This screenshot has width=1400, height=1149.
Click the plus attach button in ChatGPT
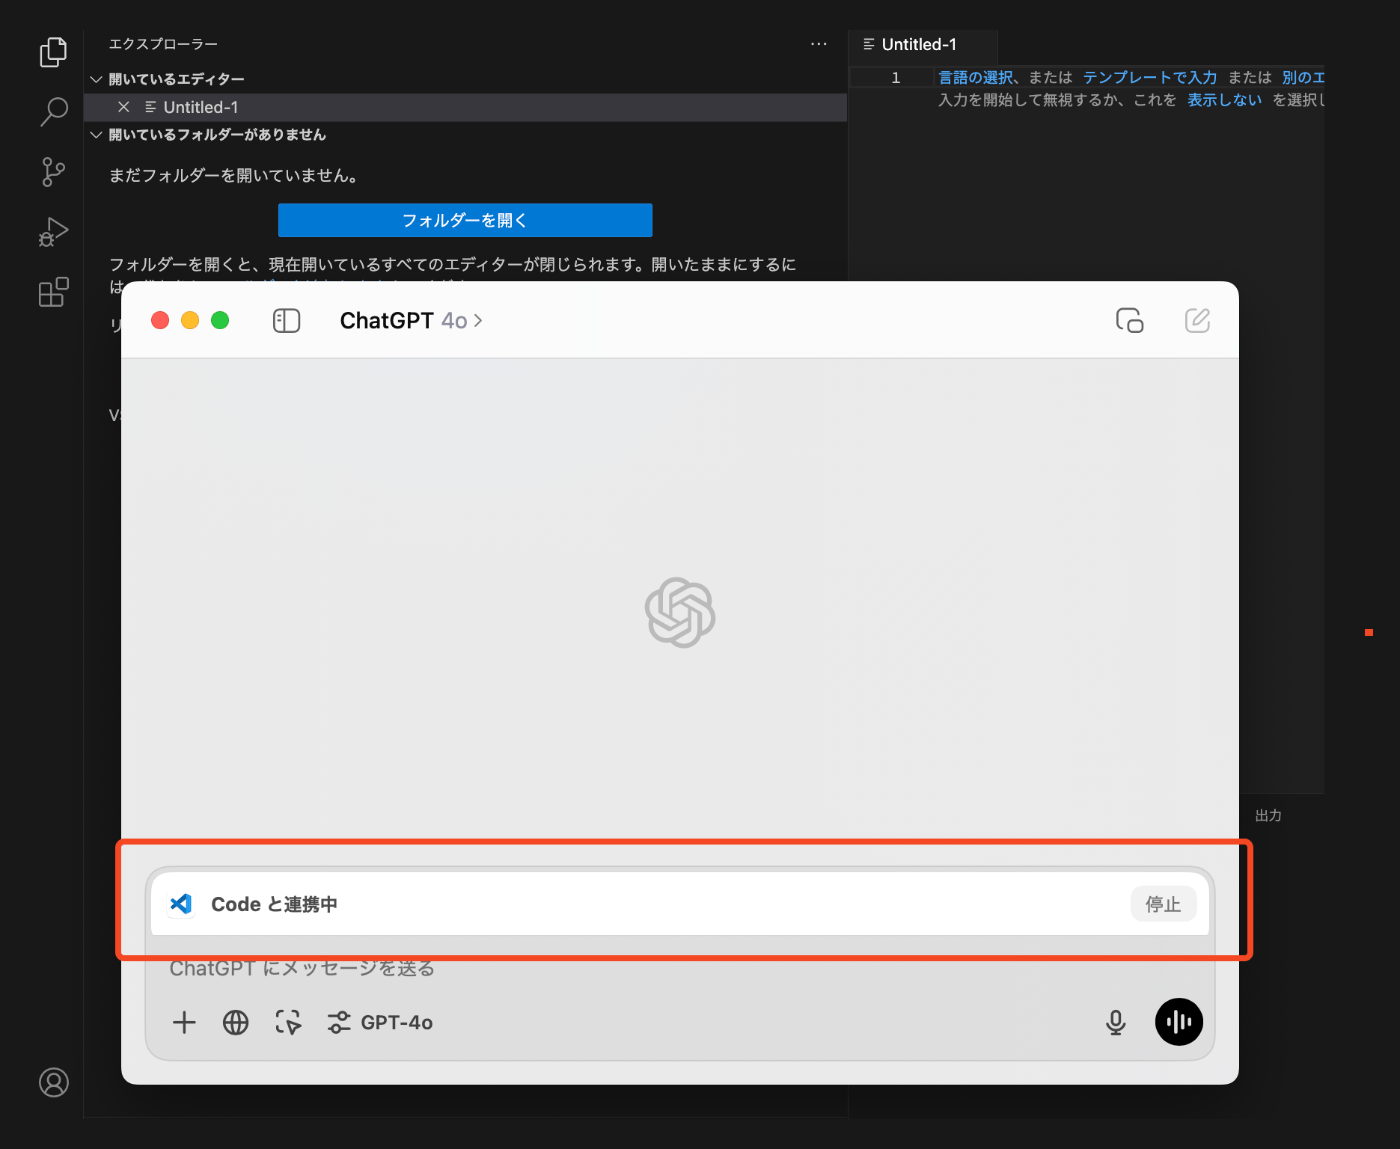pyautogui.click(x=184, y=1022)
